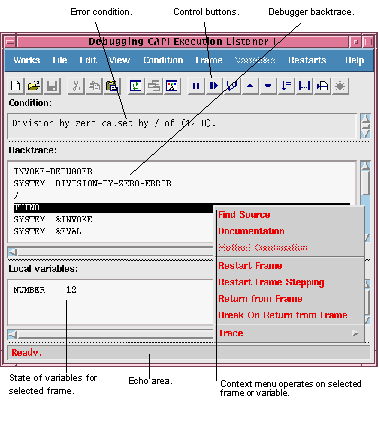Click up arrow of Backtrace vertical scrollbar
The width and height of the screenshot is (379, 428).
[366, 166]
